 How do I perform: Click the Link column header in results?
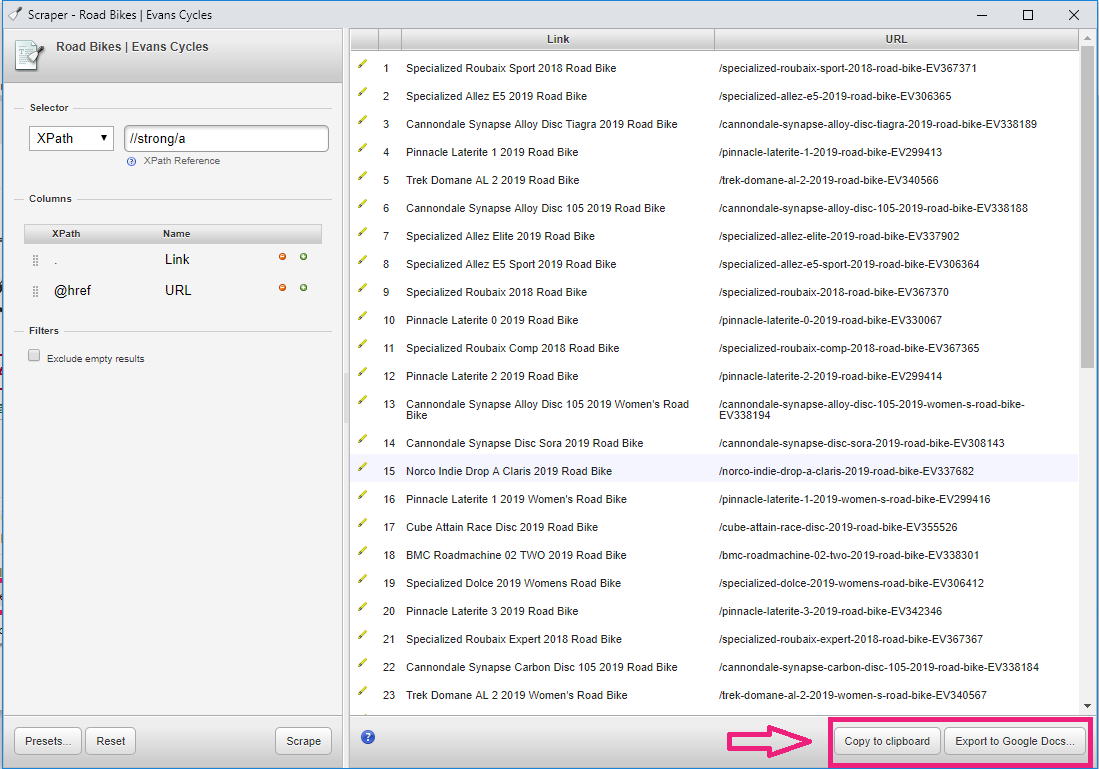coord(558,39)
